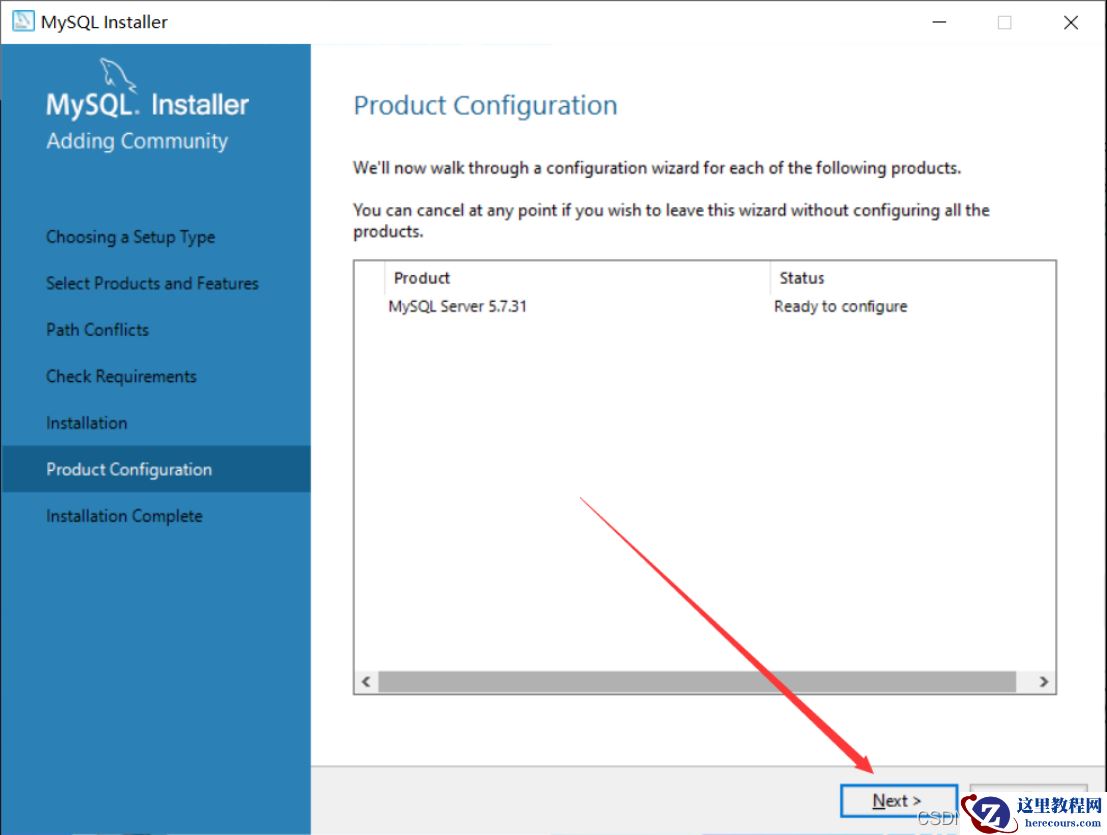The width and height of the screenshot is (1107, 835).
Task: Click the Next button
Action: (897, 801)
